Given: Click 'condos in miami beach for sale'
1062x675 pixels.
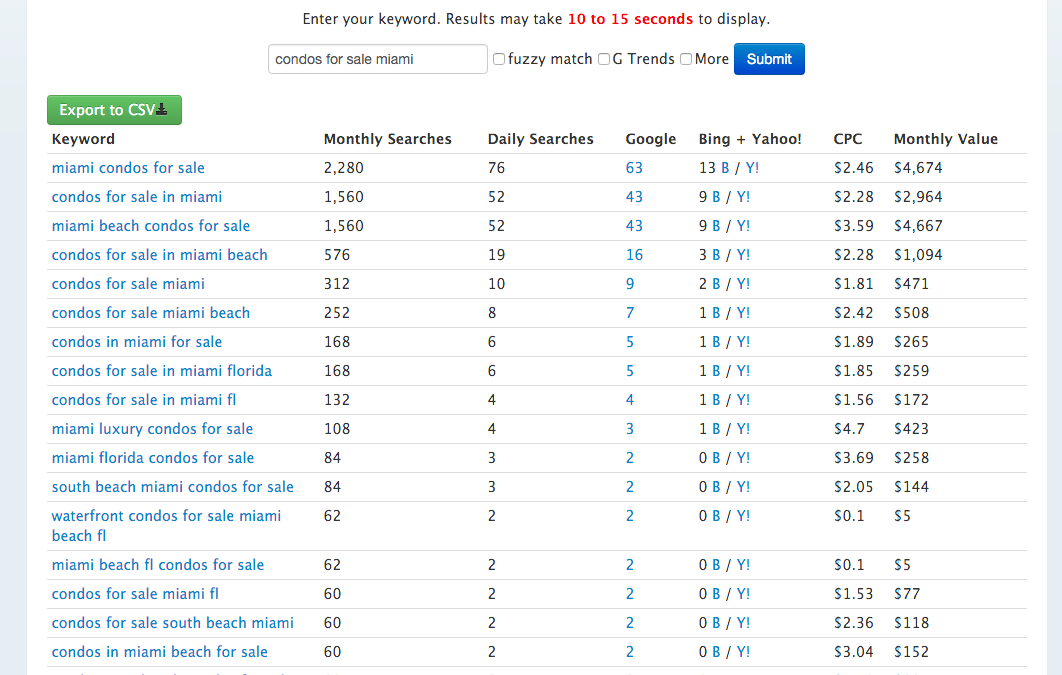Looking at the screenshot, I should [159, 653].
